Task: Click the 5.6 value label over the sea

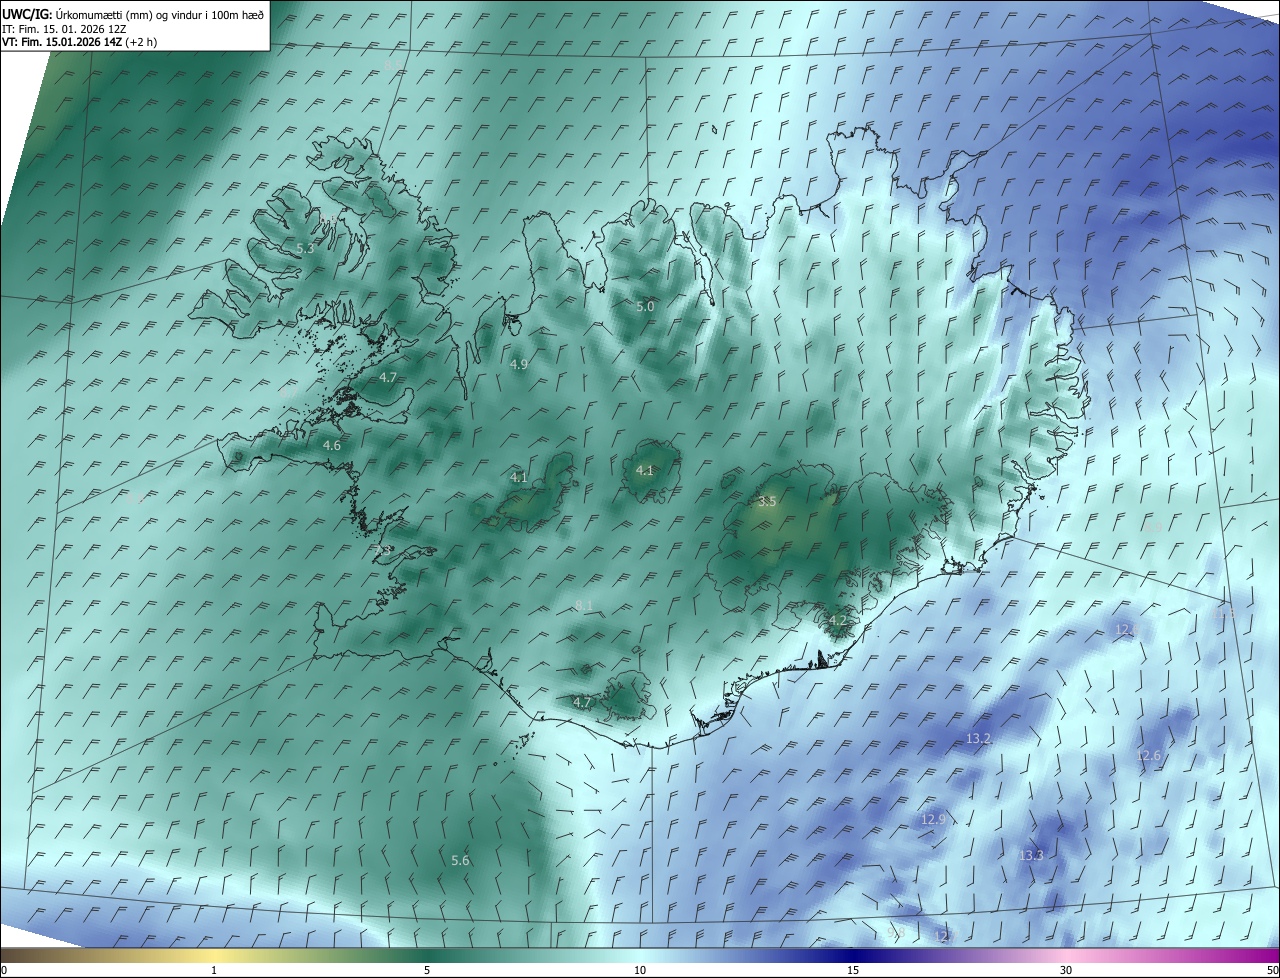Action: tap(460, 860)
